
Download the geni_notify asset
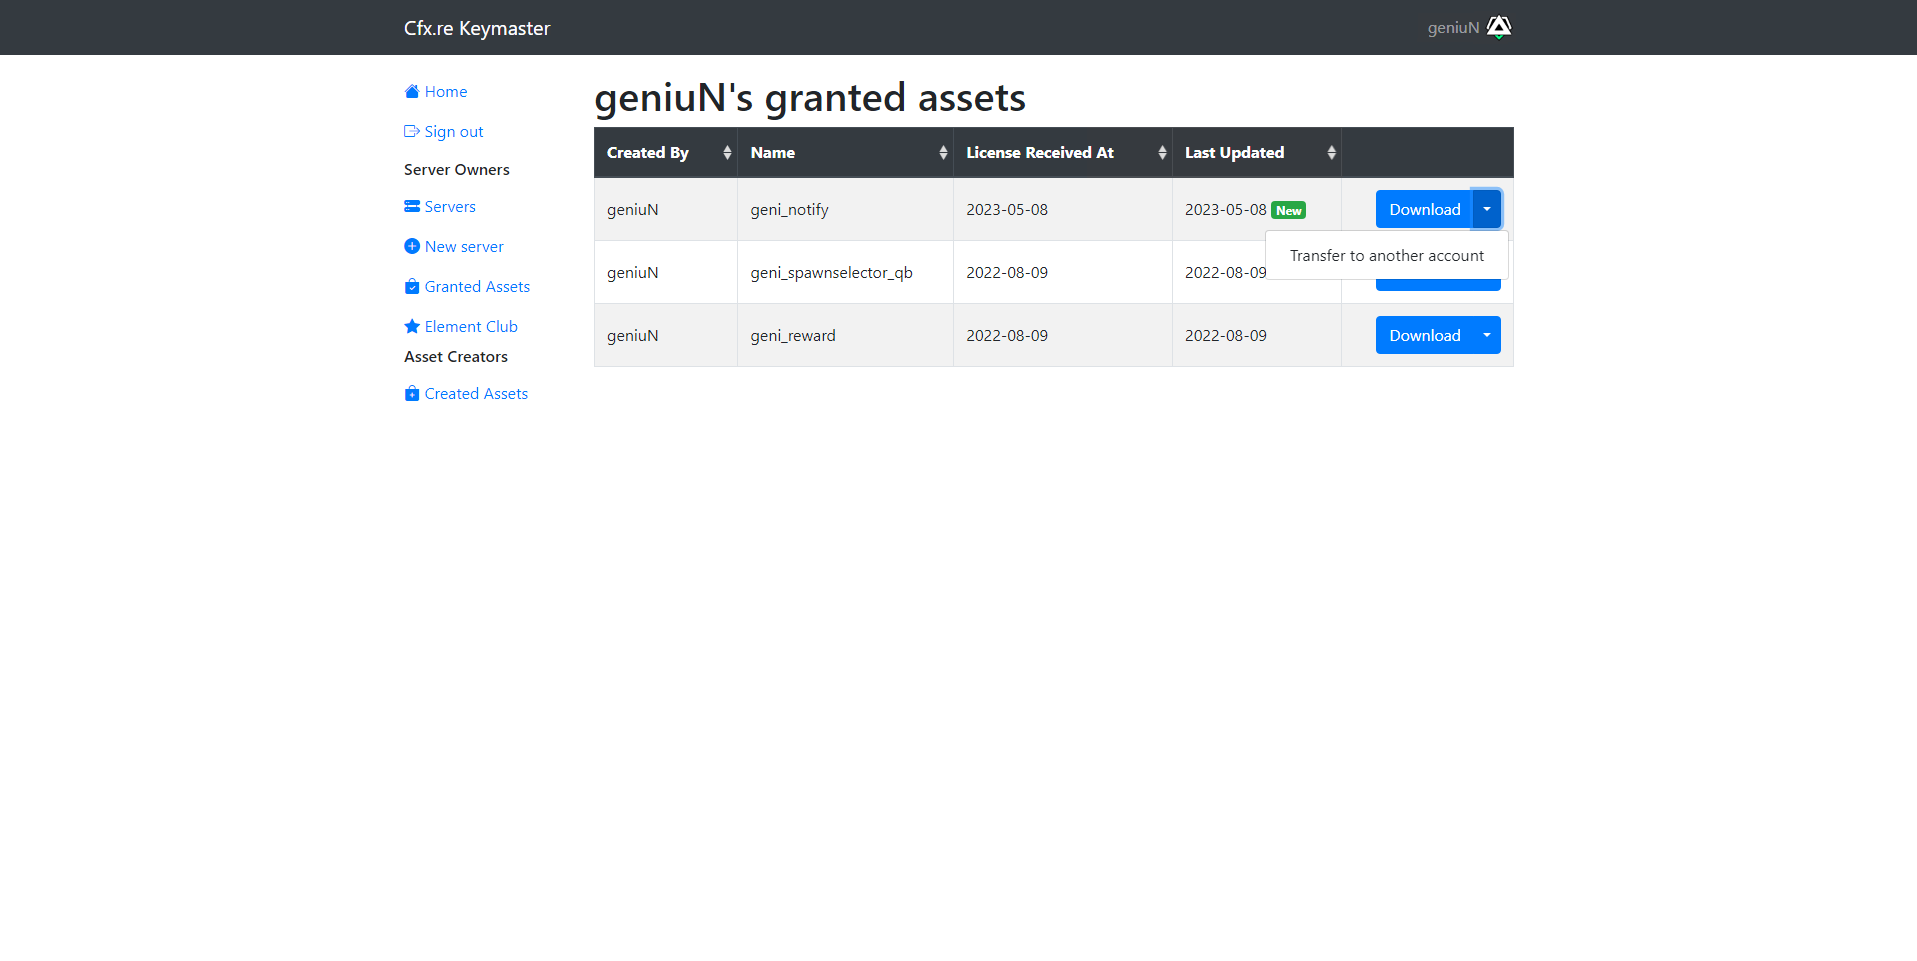[1424, 209]
